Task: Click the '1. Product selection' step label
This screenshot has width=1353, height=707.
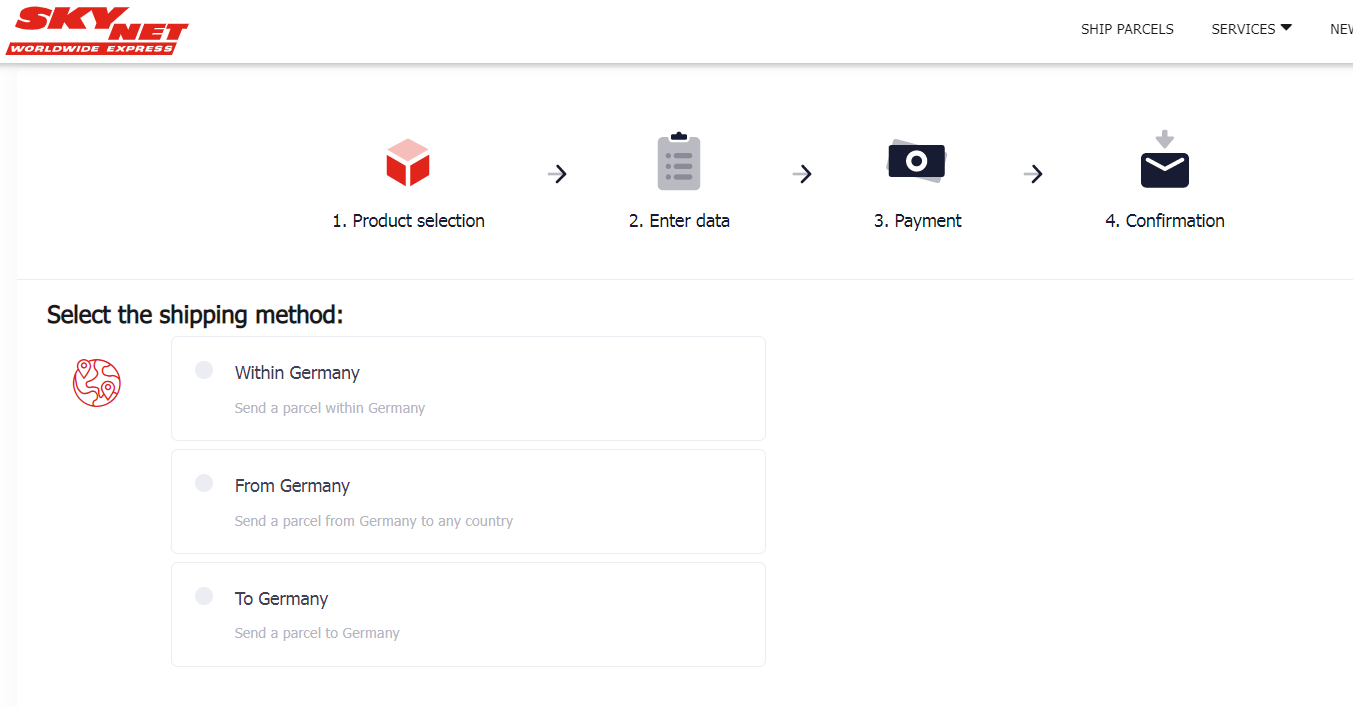Action: click(408, 221)
